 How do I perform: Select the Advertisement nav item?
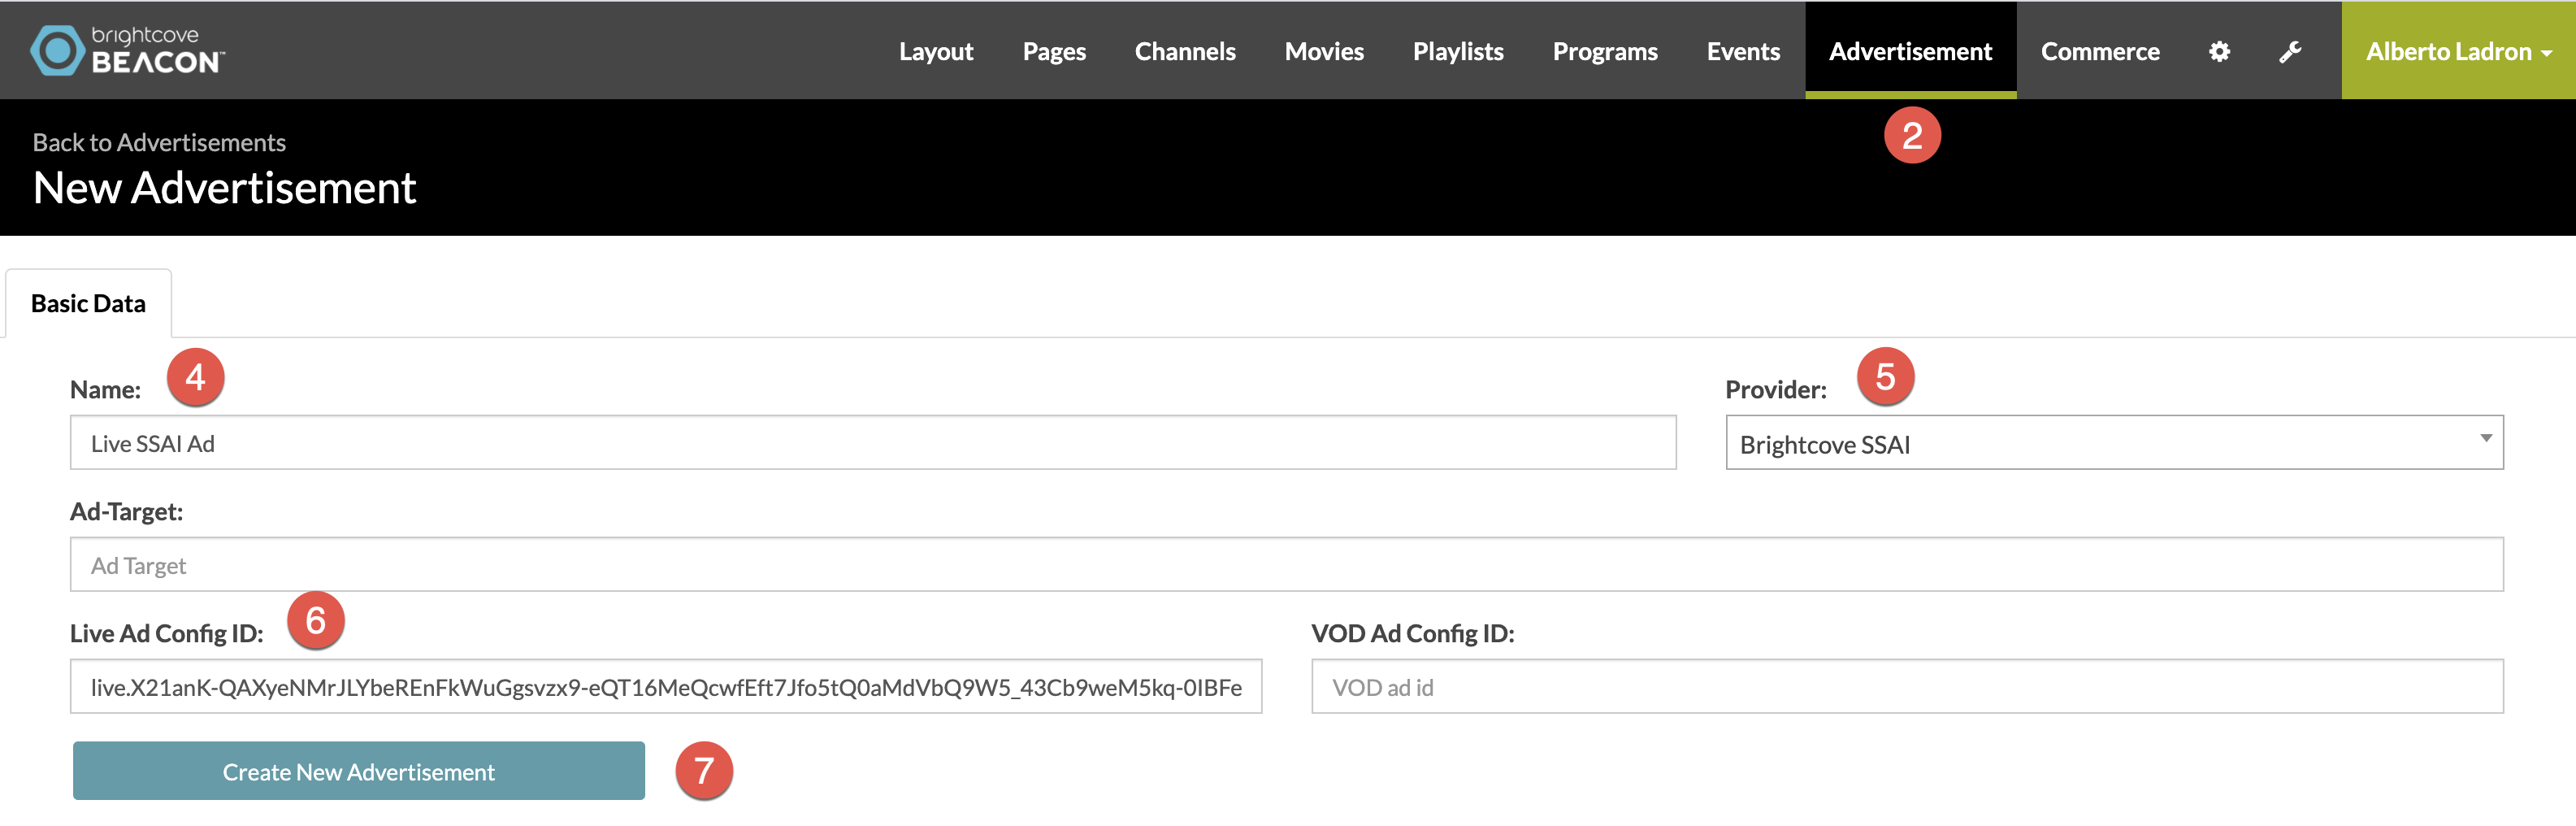pyautogui.click(x=1910, y=50)
